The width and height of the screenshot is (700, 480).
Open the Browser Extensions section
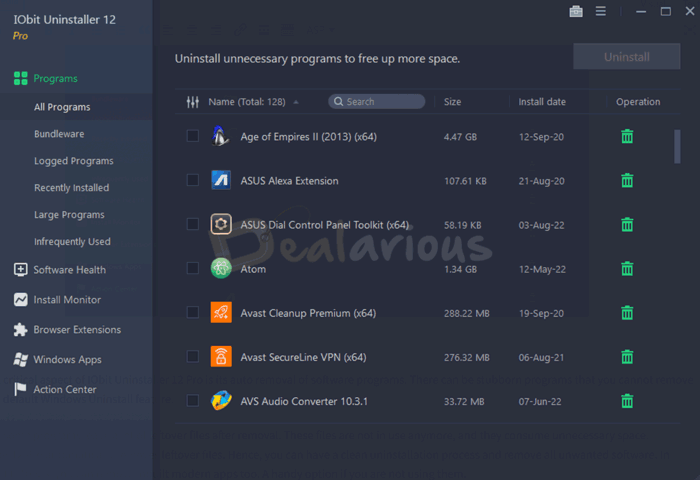[77, 330]
